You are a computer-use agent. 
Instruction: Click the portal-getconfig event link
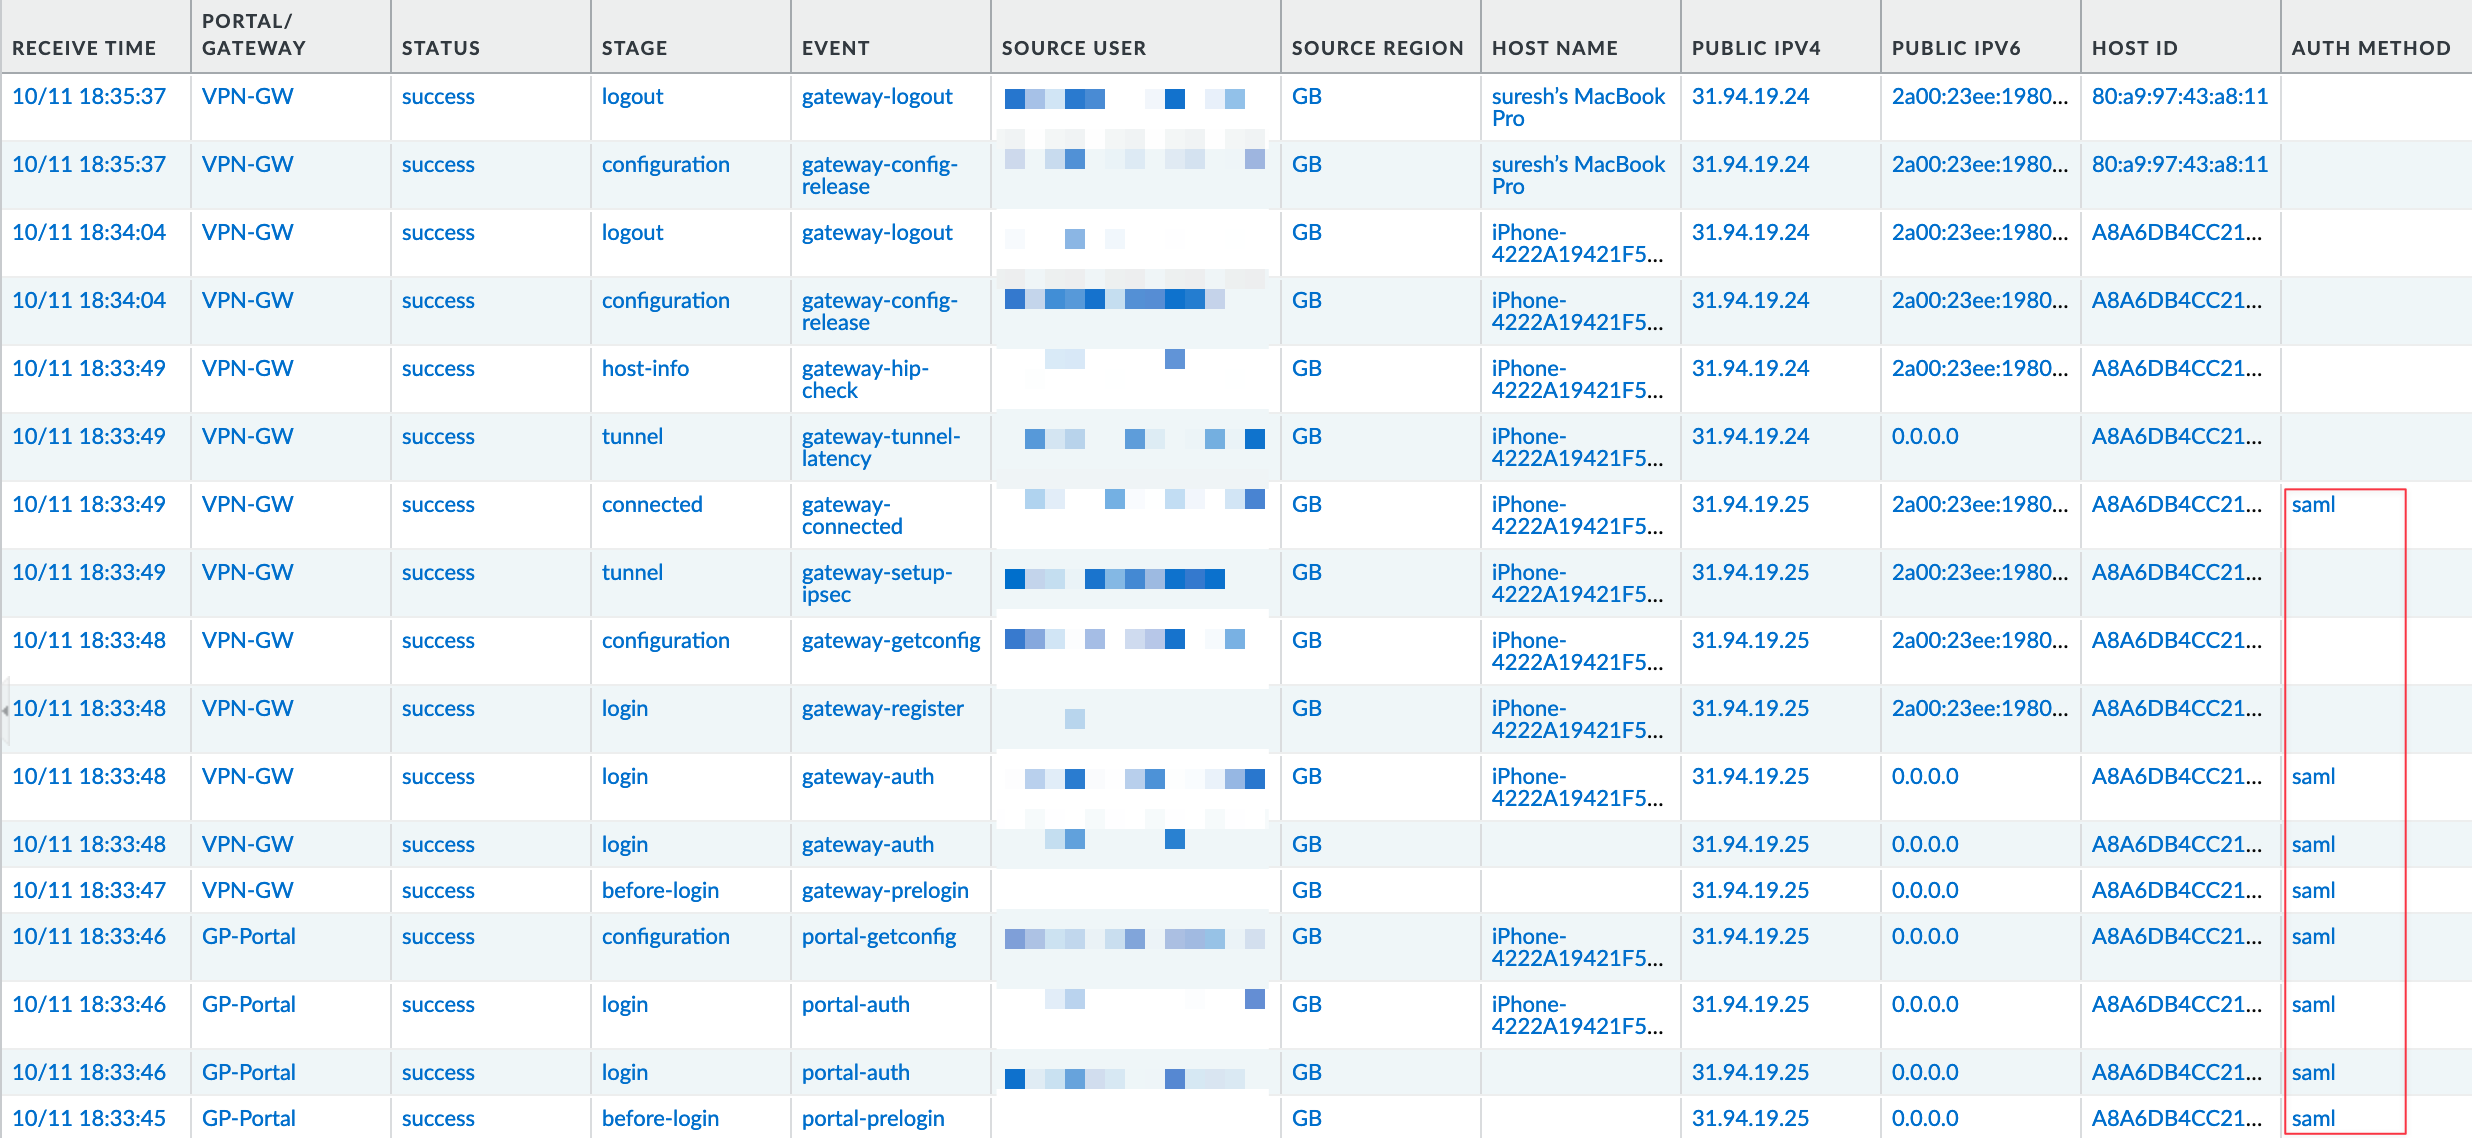click(878, 937)
